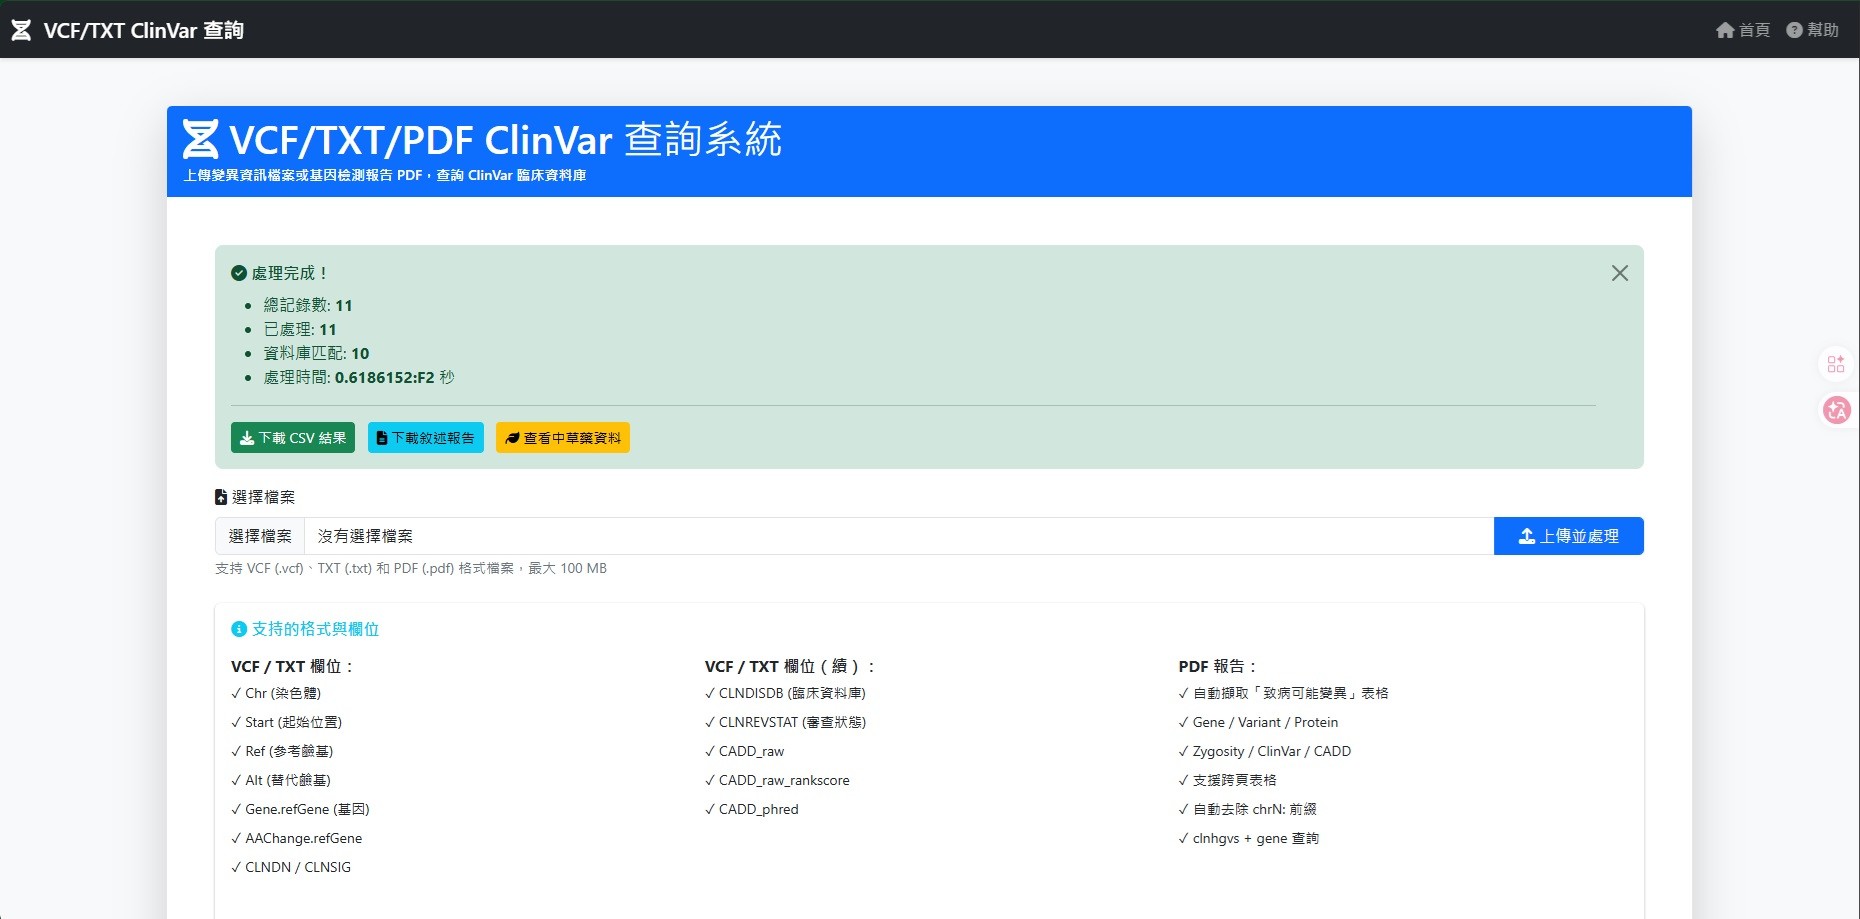Click the header subtitle about uploading variant files
This screenshot has height=919, width=1860.
pyautogui.click(x=385, y=175)
